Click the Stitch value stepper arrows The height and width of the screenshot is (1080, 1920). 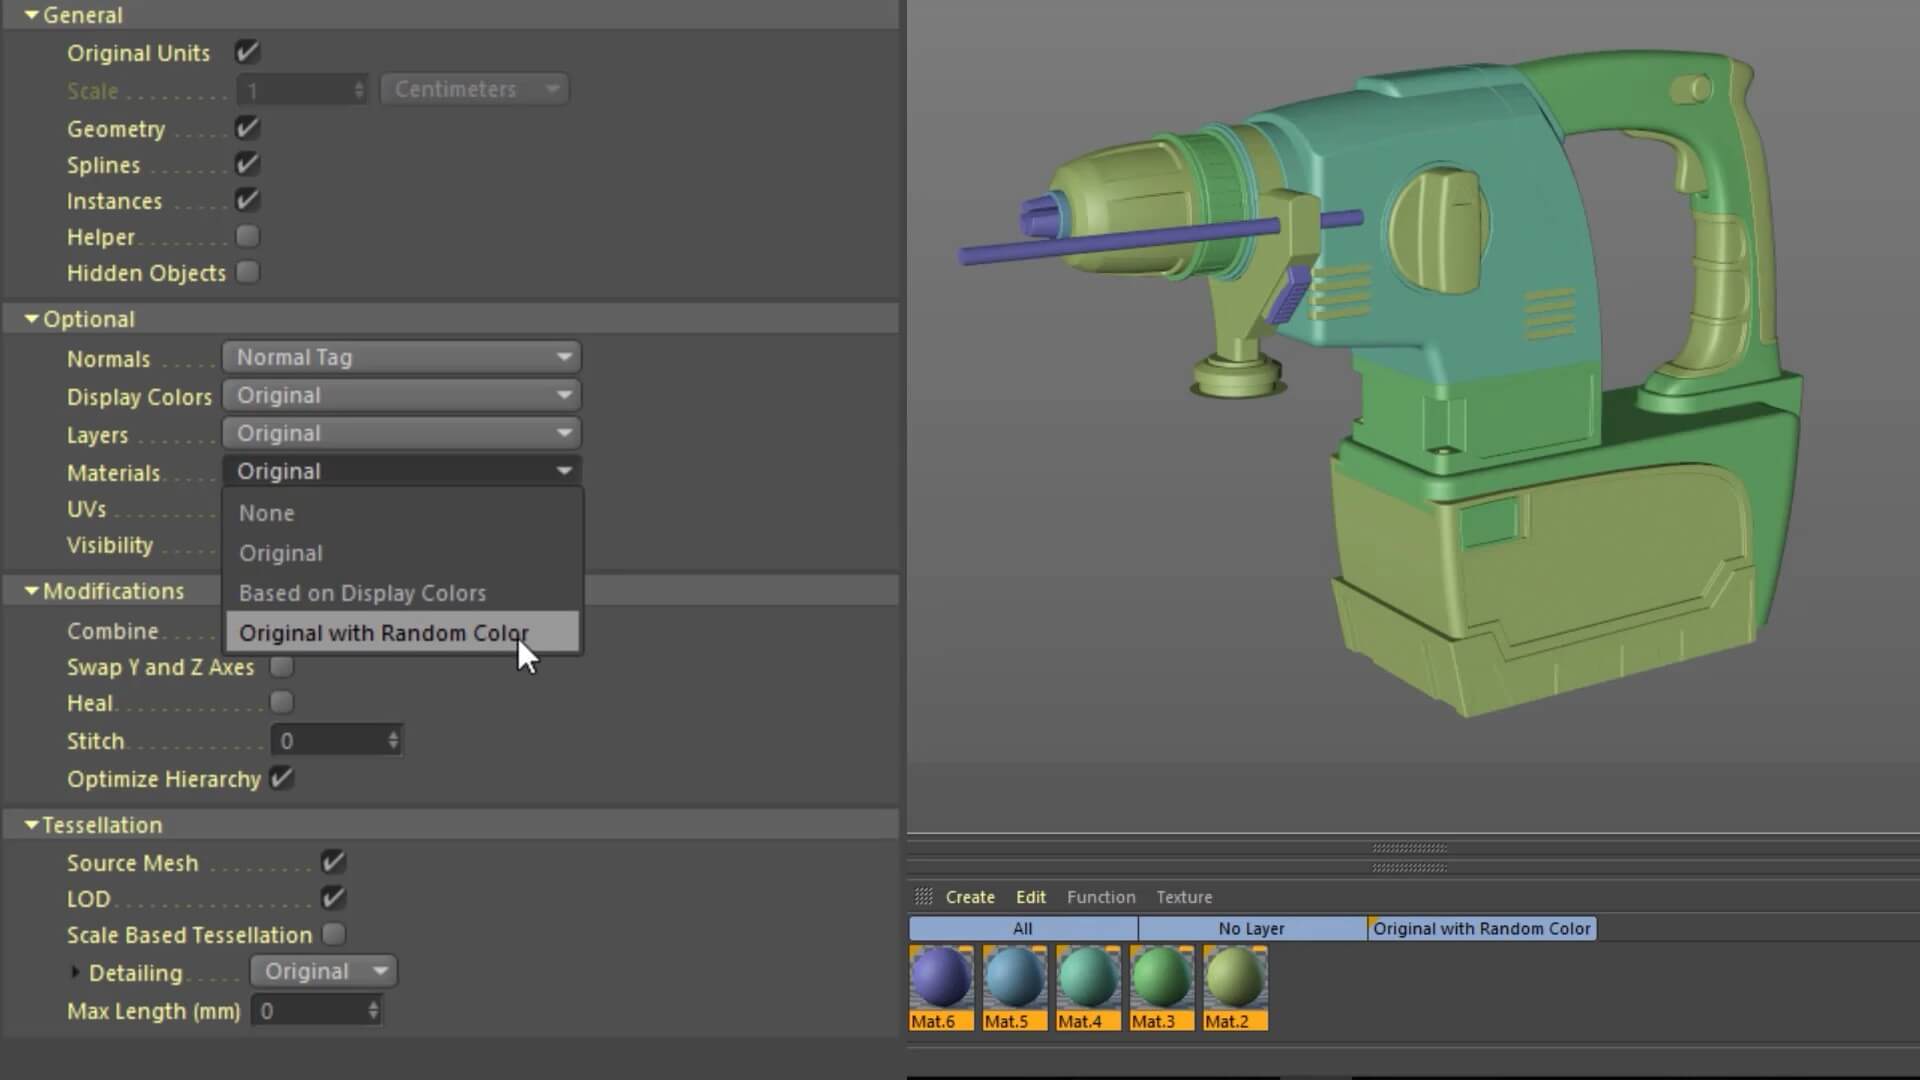pyautogui.click(x=393, y=741)
